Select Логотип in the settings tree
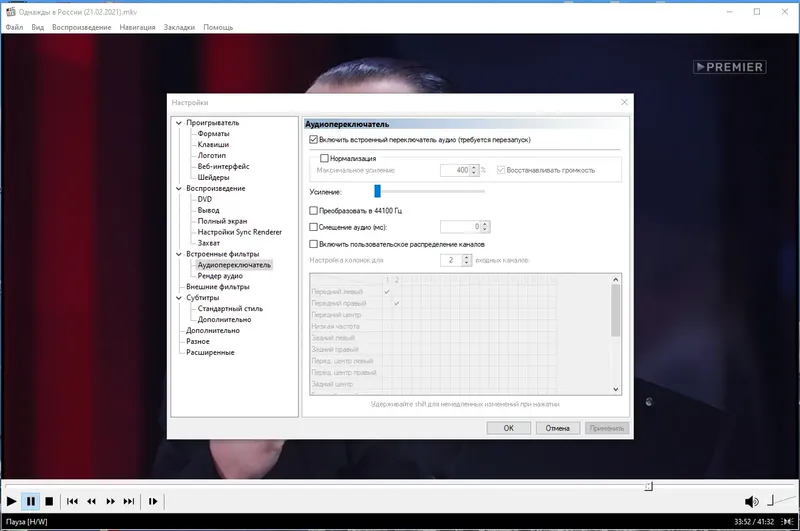 click(212, 155)
